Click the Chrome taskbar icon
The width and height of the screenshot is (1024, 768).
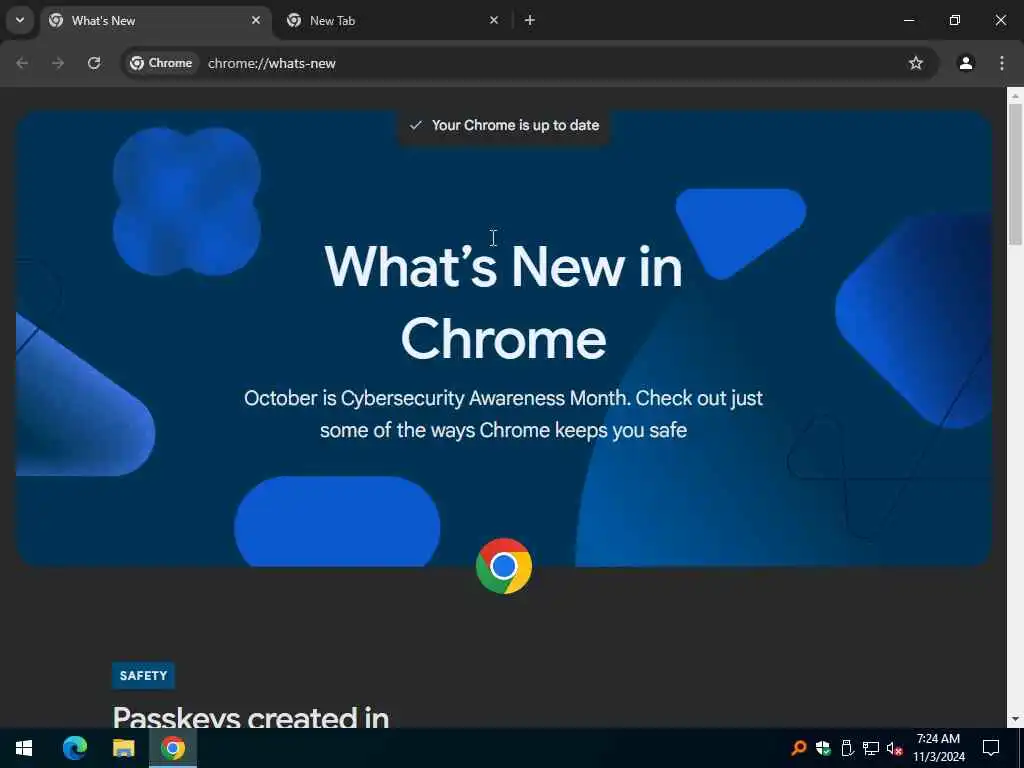[x=172, y=748]
